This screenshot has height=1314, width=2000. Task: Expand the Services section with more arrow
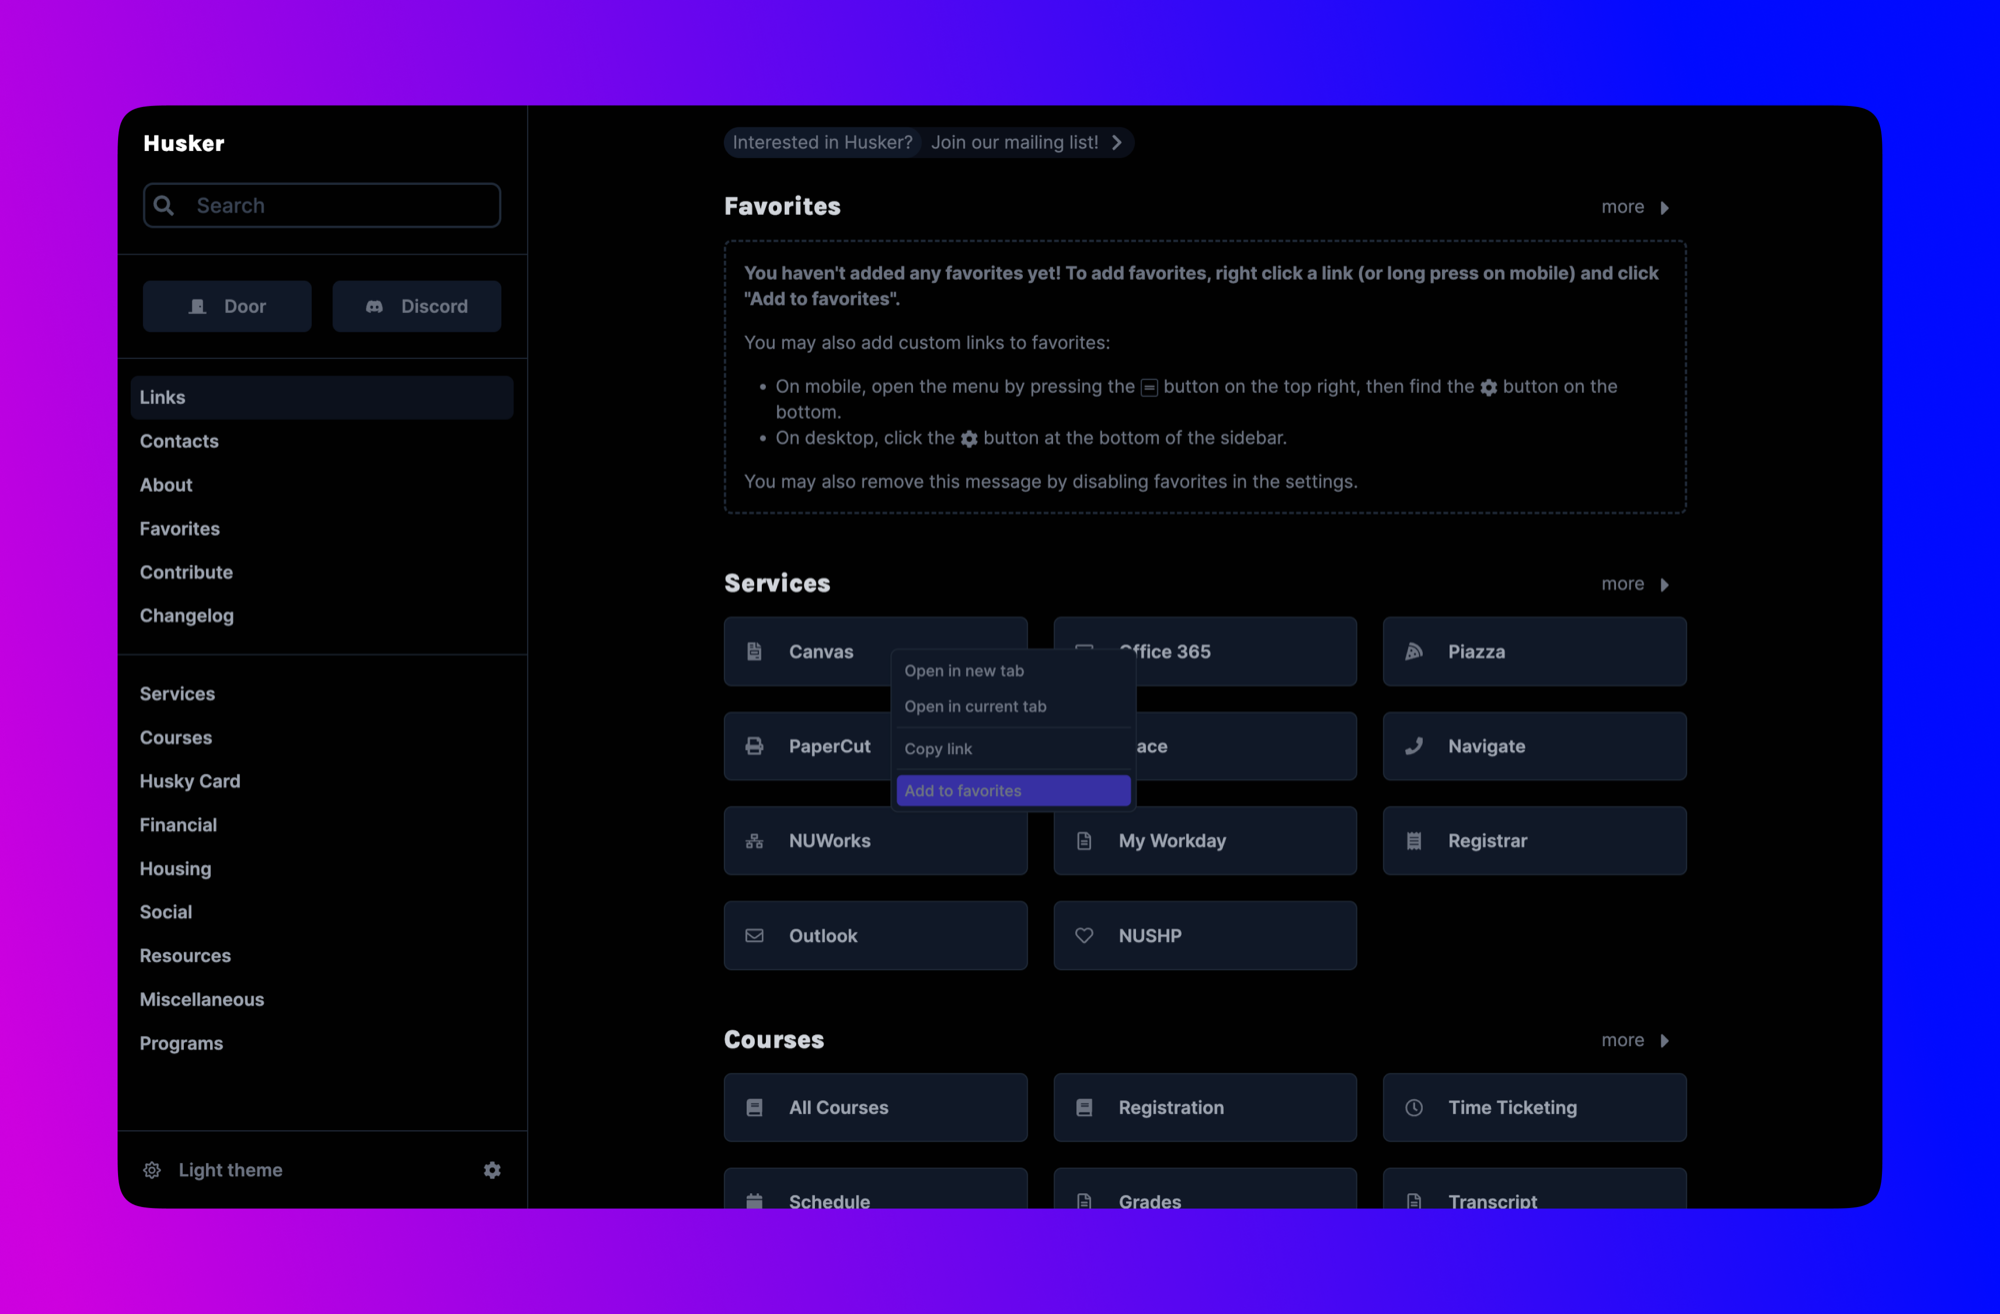pos(1634,584)
